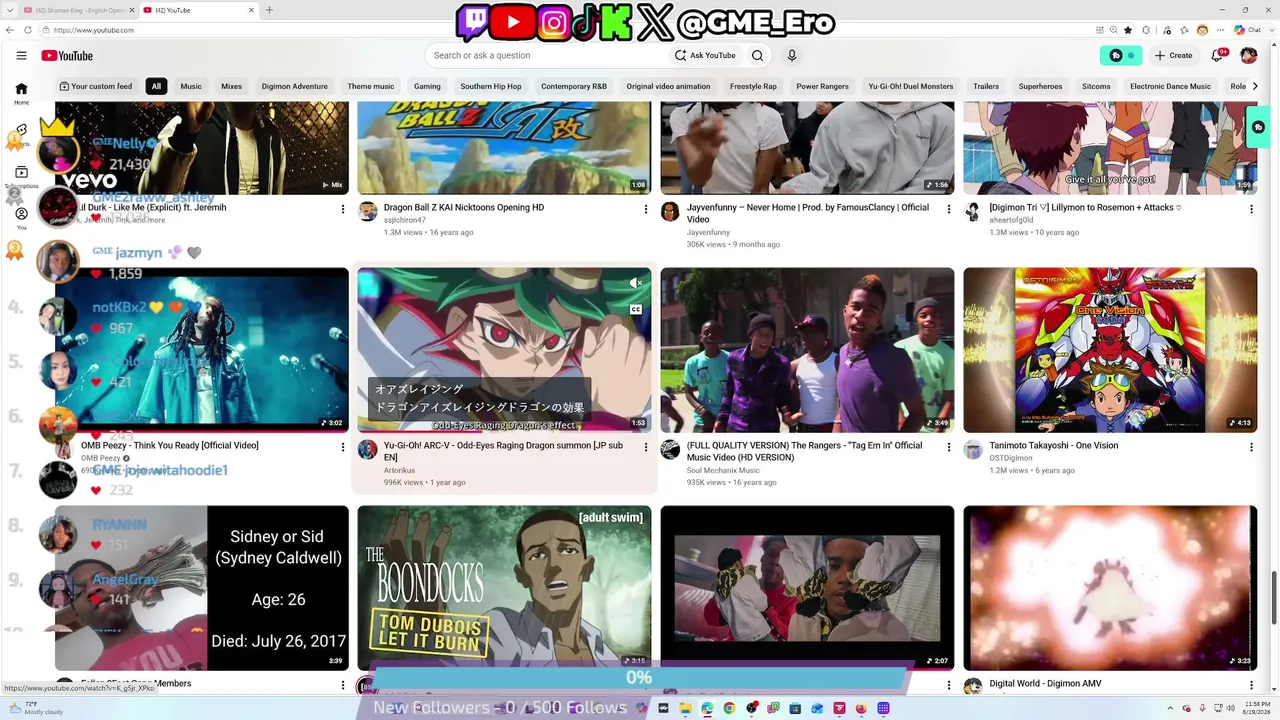
Task: Filter by Contemporary R&B chip
Action: [x=574, y=86]
